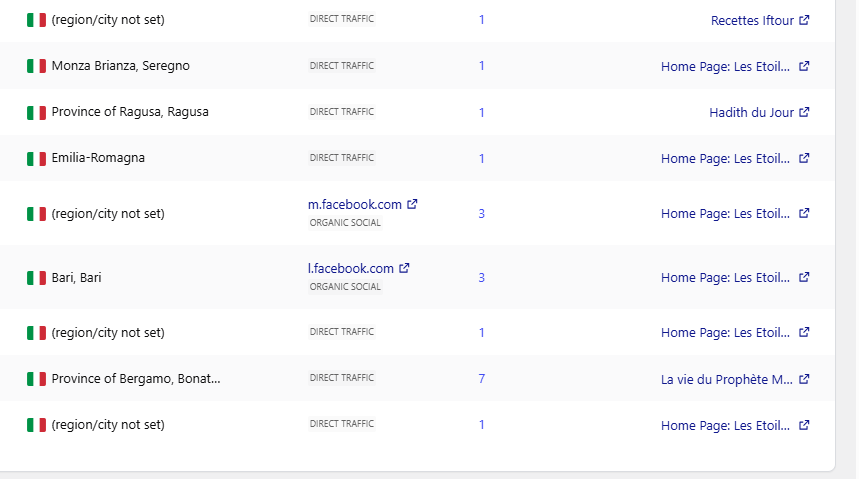The width and height of the screenshot is (859, 479).
Task: Click visit count 3 in Bari row
Action: click(481, 277)
